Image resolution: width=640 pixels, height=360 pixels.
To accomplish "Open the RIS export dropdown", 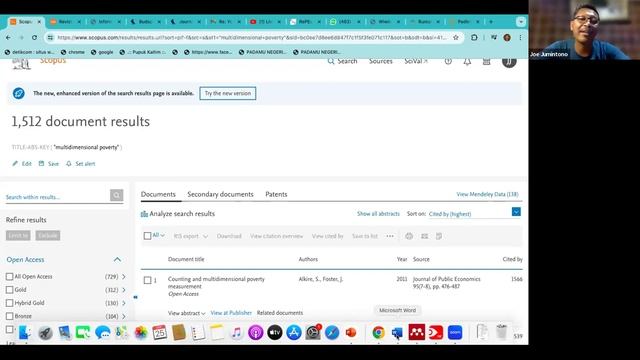I will coord(191,236).
